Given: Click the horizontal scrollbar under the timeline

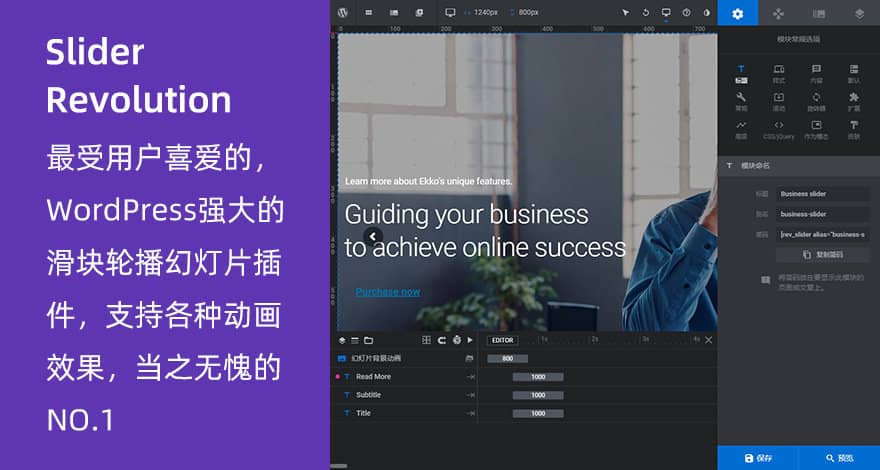Looking at the screenshot, I should (x=338, y=466).
